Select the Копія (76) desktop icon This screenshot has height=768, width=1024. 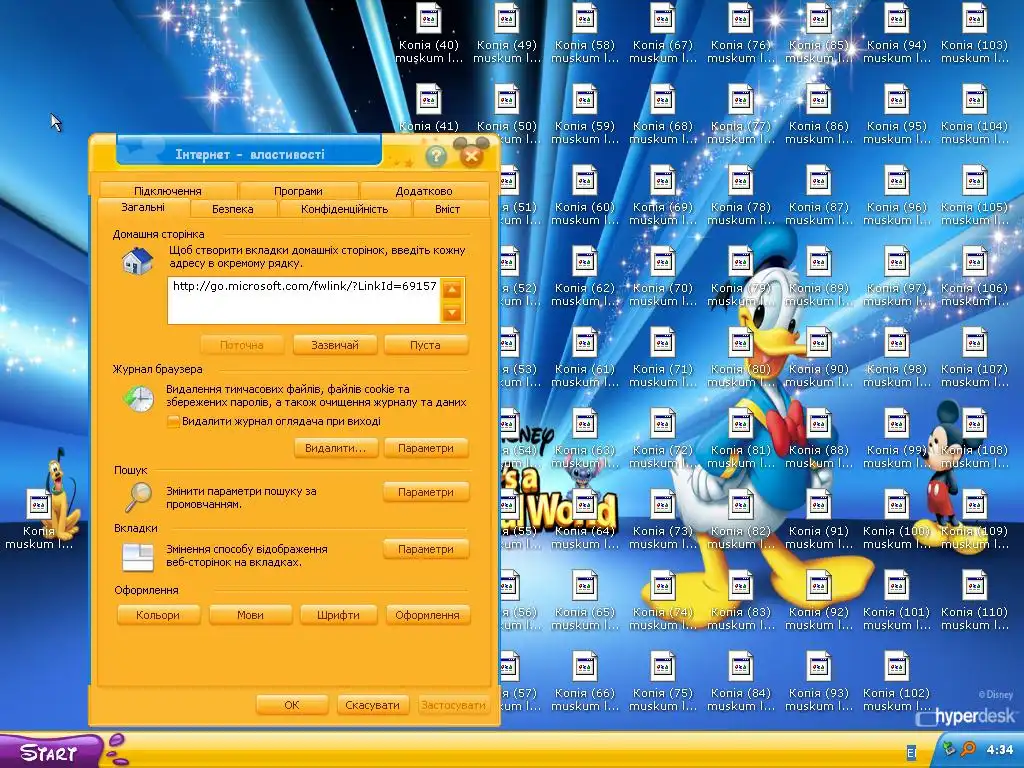[x=741, y=34]
